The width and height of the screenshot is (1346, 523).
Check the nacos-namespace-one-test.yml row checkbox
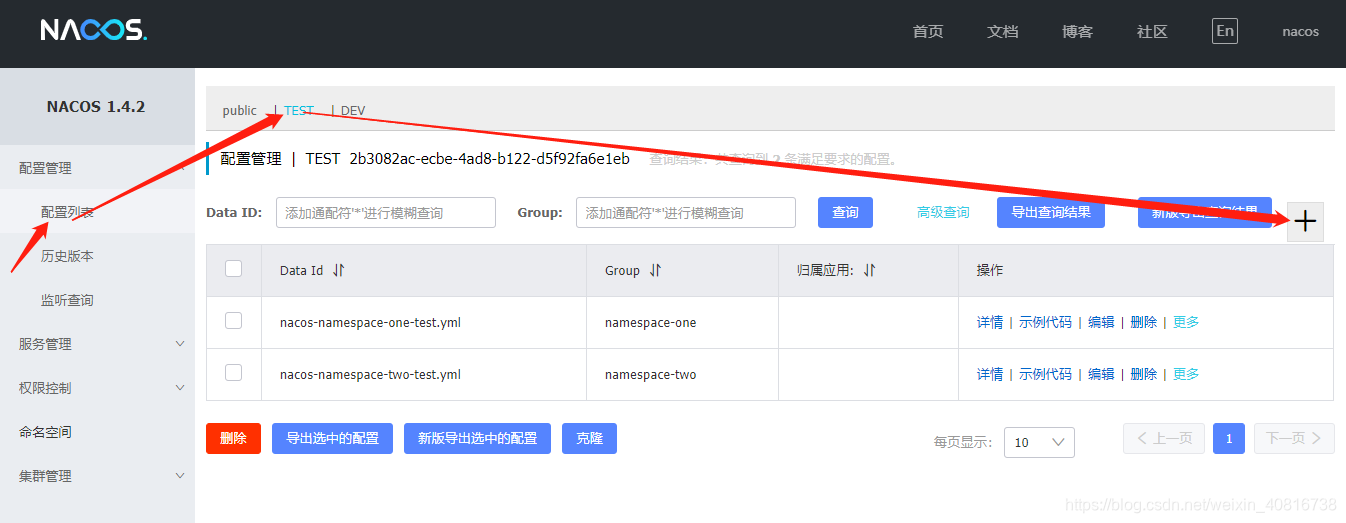[234, 320]
